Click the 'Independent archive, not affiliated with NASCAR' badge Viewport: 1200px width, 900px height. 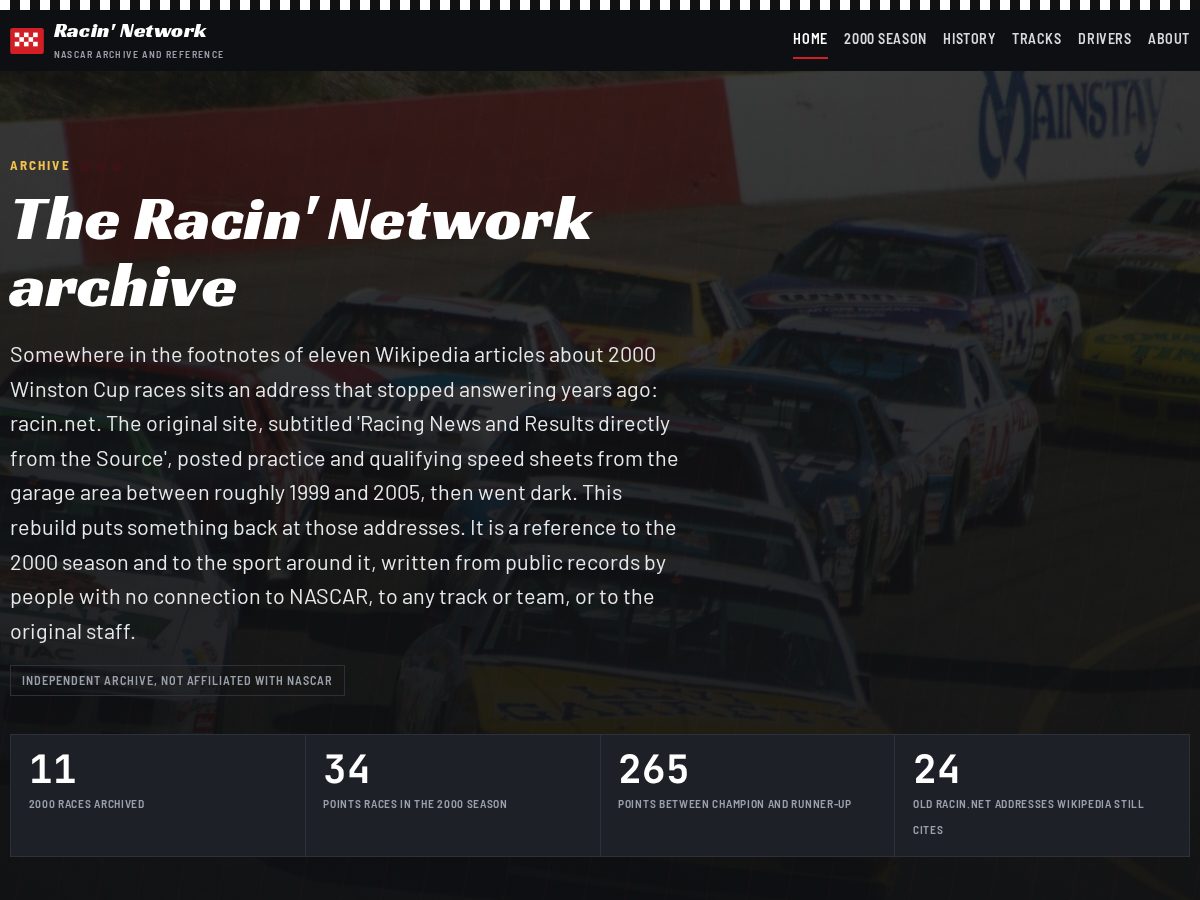[177, 680]
